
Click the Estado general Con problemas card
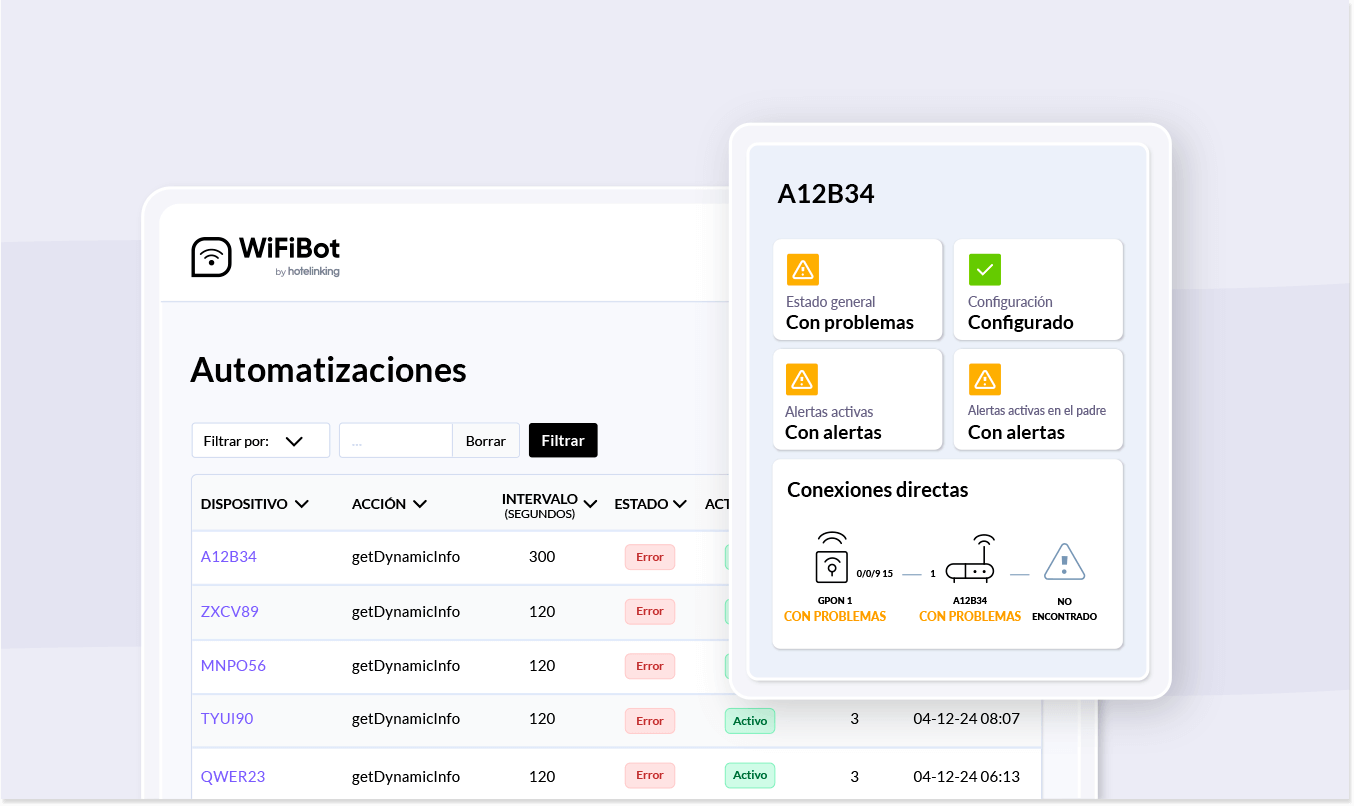click(x=858, y=290)
